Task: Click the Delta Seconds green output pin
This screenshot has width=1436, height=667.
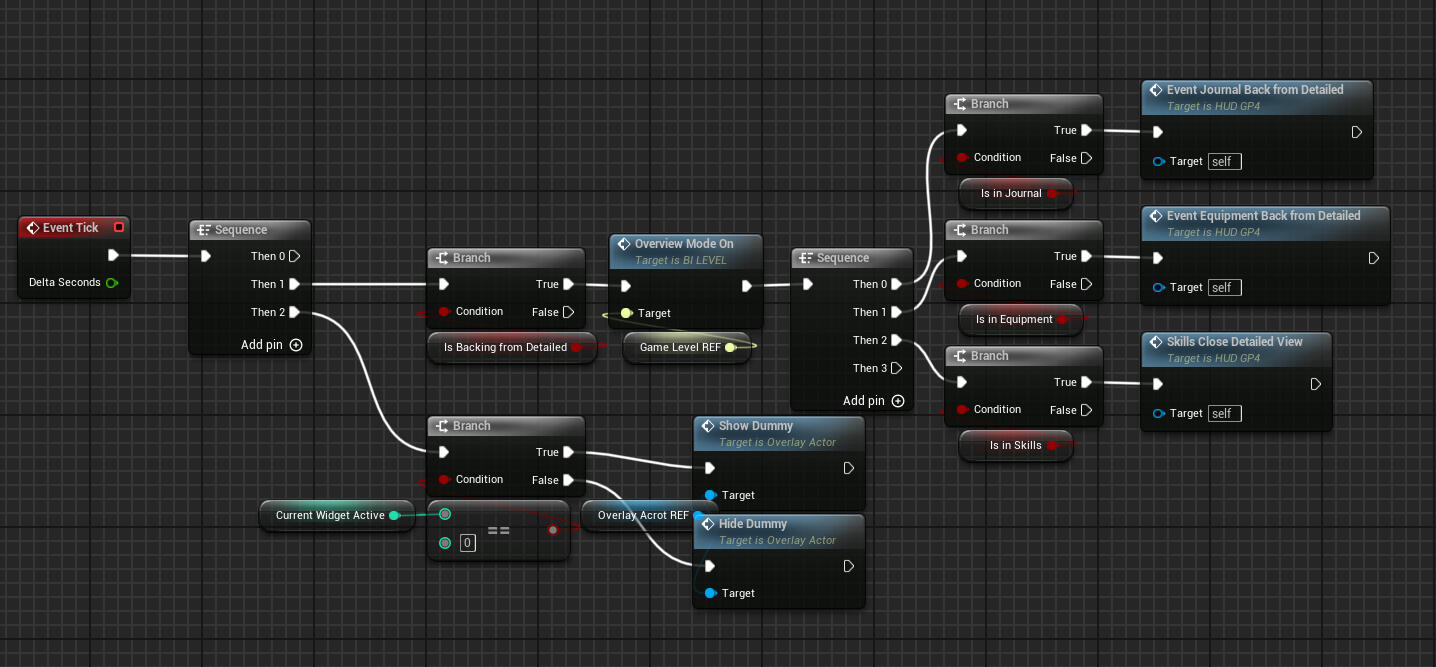Action: [x=111, y=283]
